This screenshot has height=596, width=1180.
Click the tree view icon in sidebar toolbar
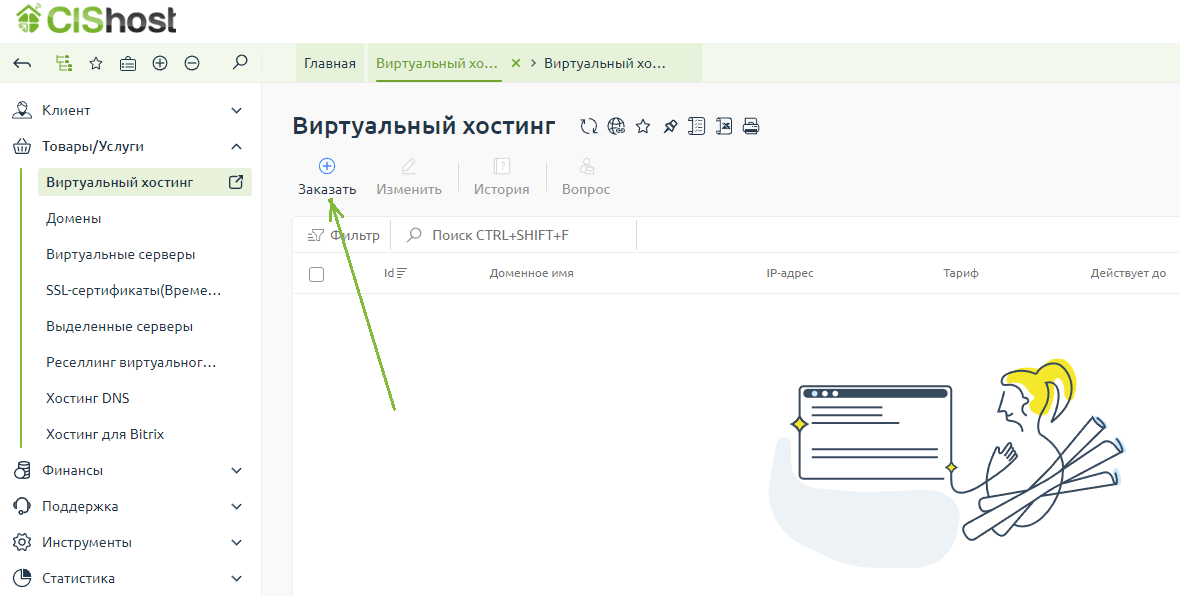(64, 63)
